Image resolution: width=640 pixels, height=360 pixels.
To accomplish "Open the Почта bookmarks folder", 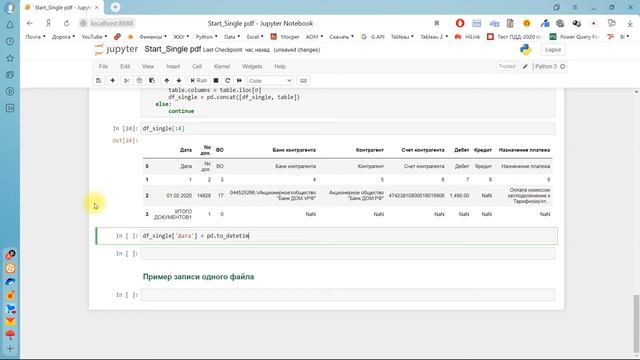I will click(35, 37).
